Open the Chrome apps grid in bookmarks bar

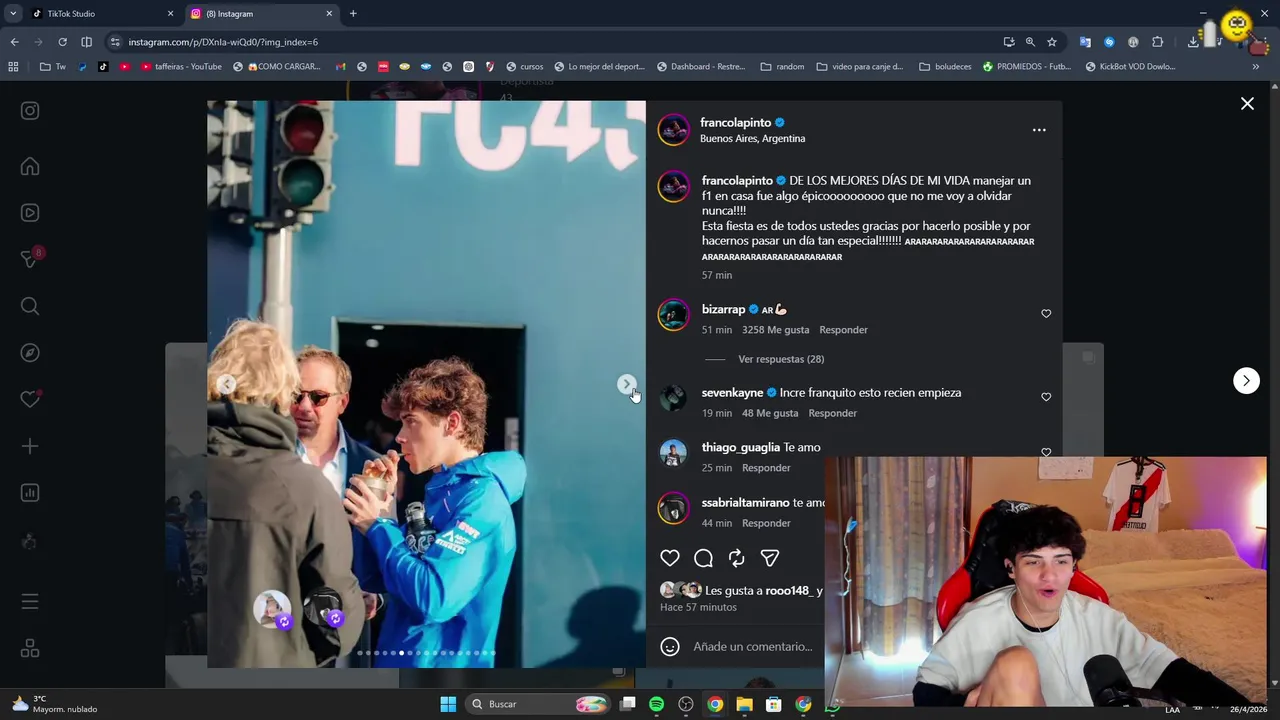click(x=13, y=67)
